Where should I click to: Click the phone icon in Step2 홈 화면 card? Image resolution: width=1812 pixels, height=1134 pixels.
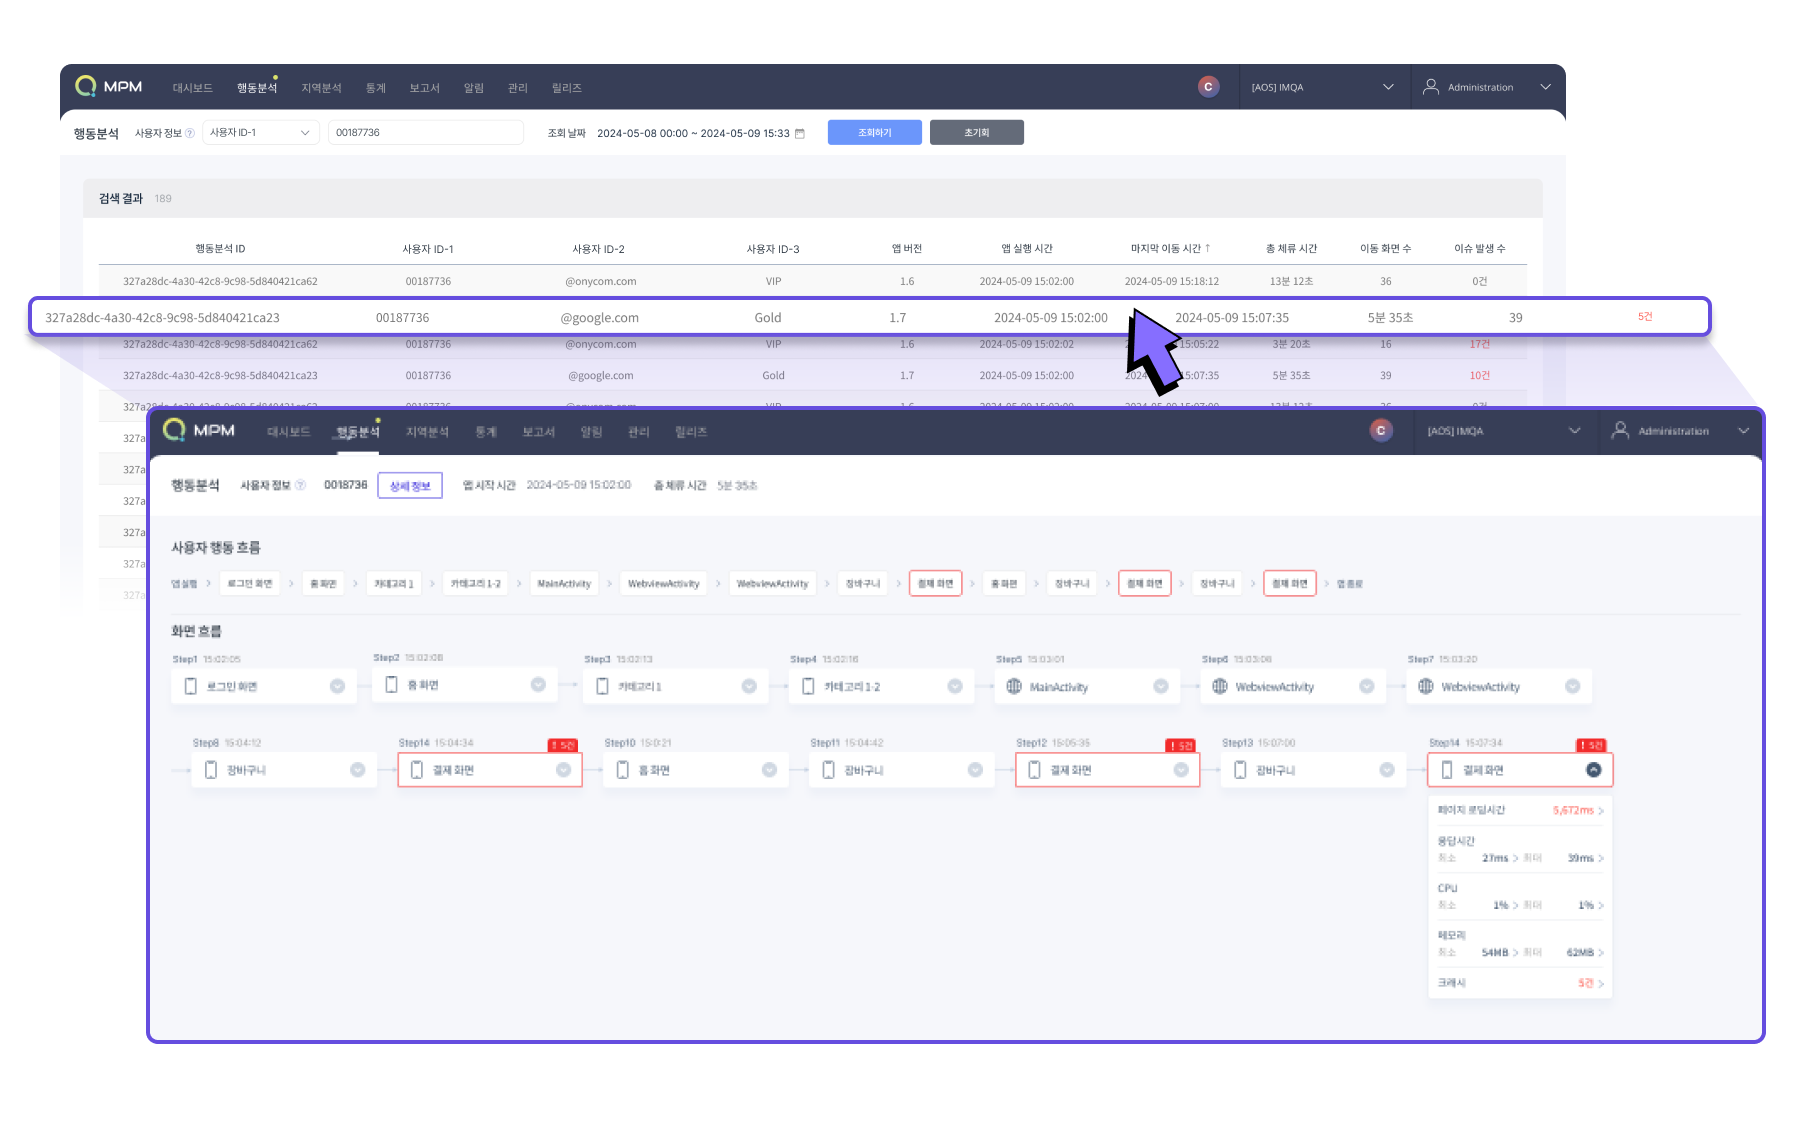(x=391, y=685)
